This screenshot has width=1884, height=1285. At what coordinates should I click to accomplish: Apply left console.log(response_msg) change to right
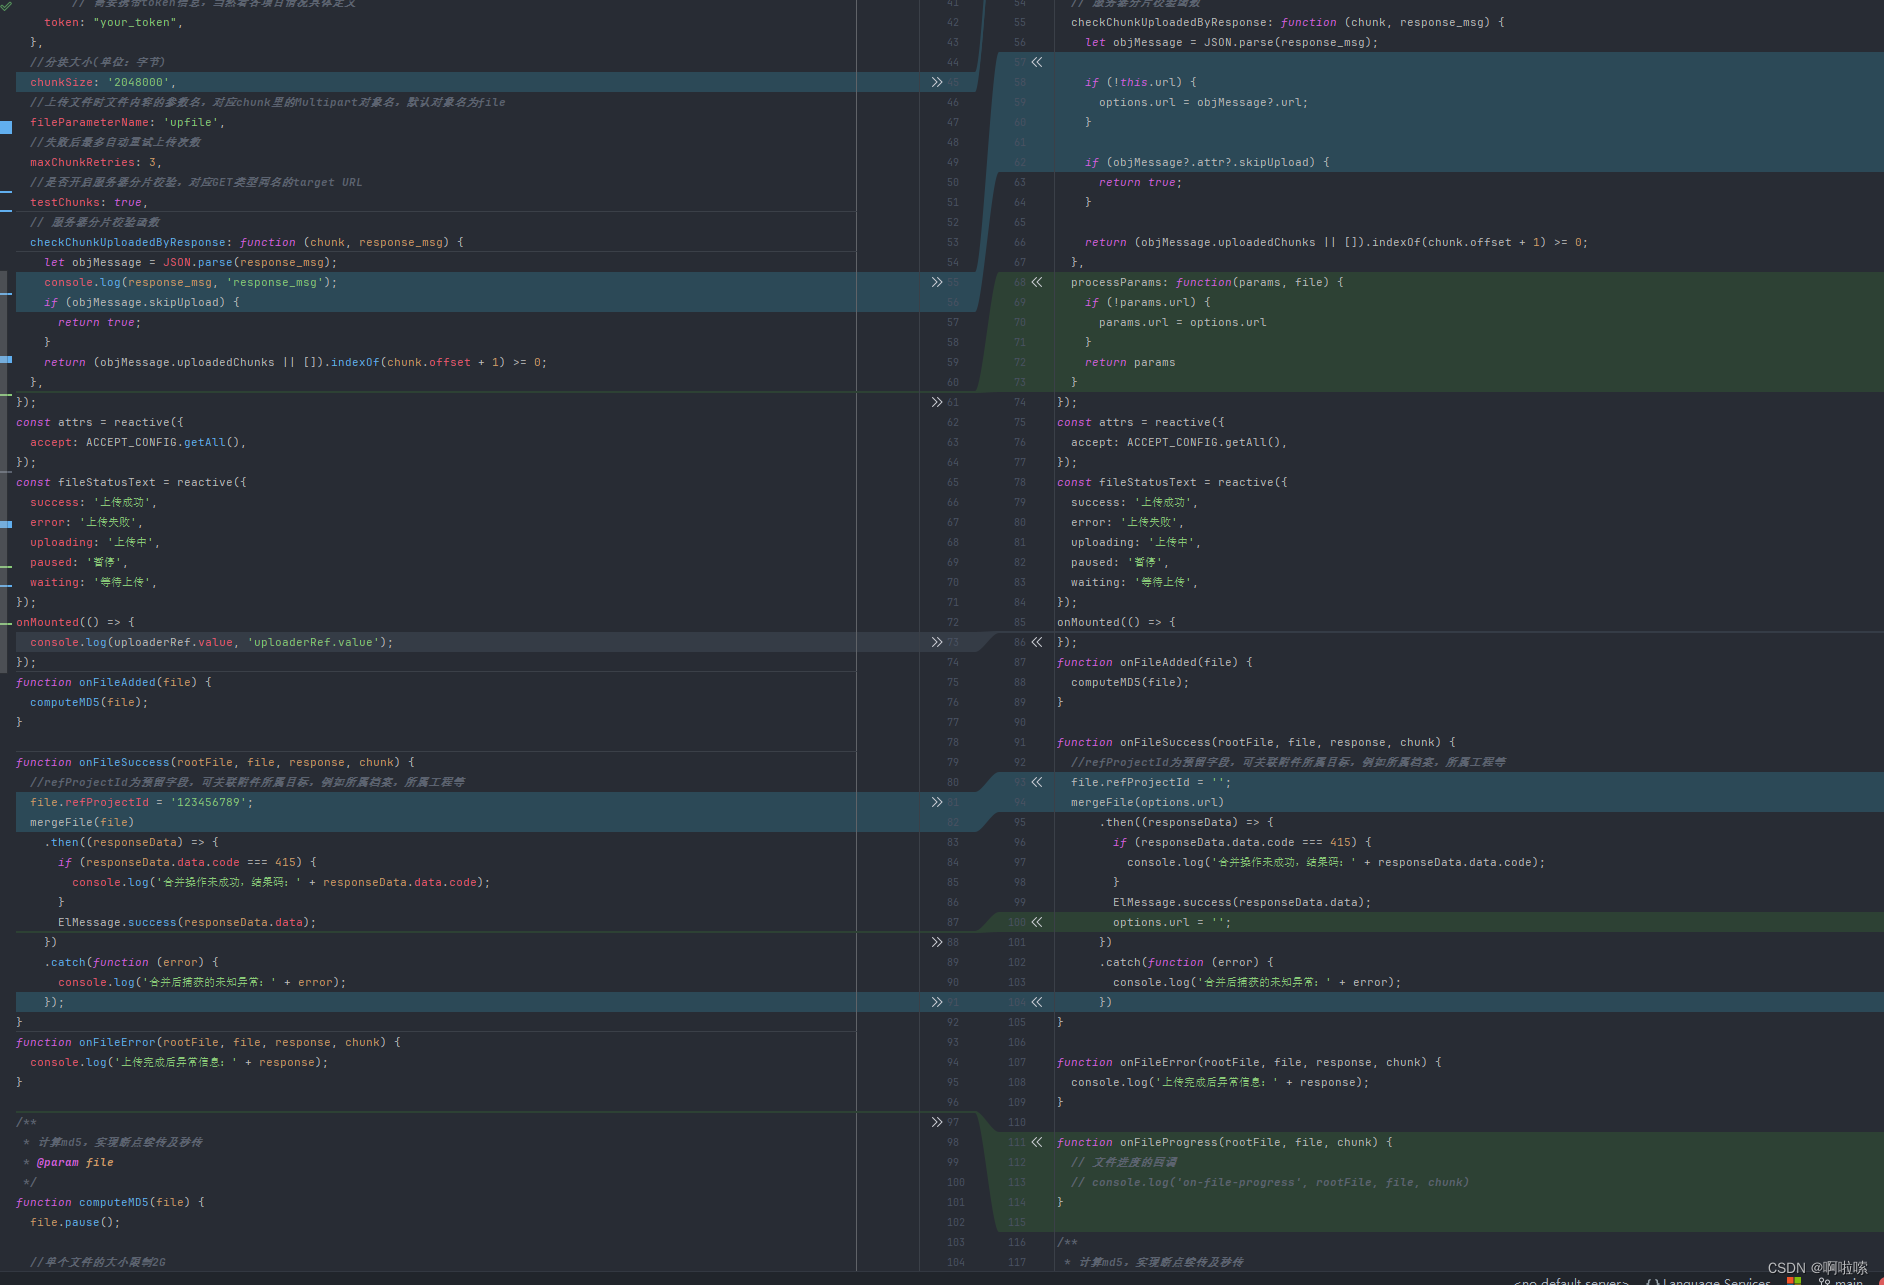936,282
